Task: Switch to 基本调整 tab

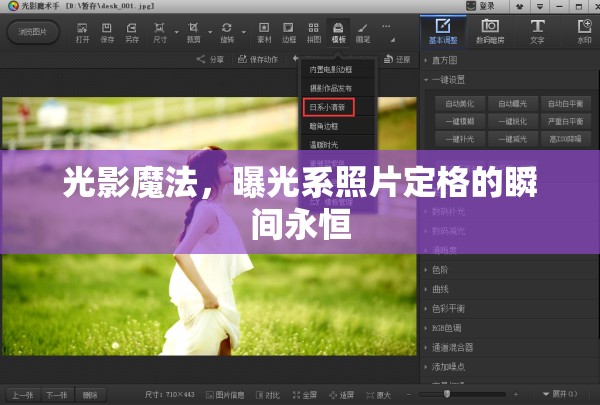Action: (443, 32)
